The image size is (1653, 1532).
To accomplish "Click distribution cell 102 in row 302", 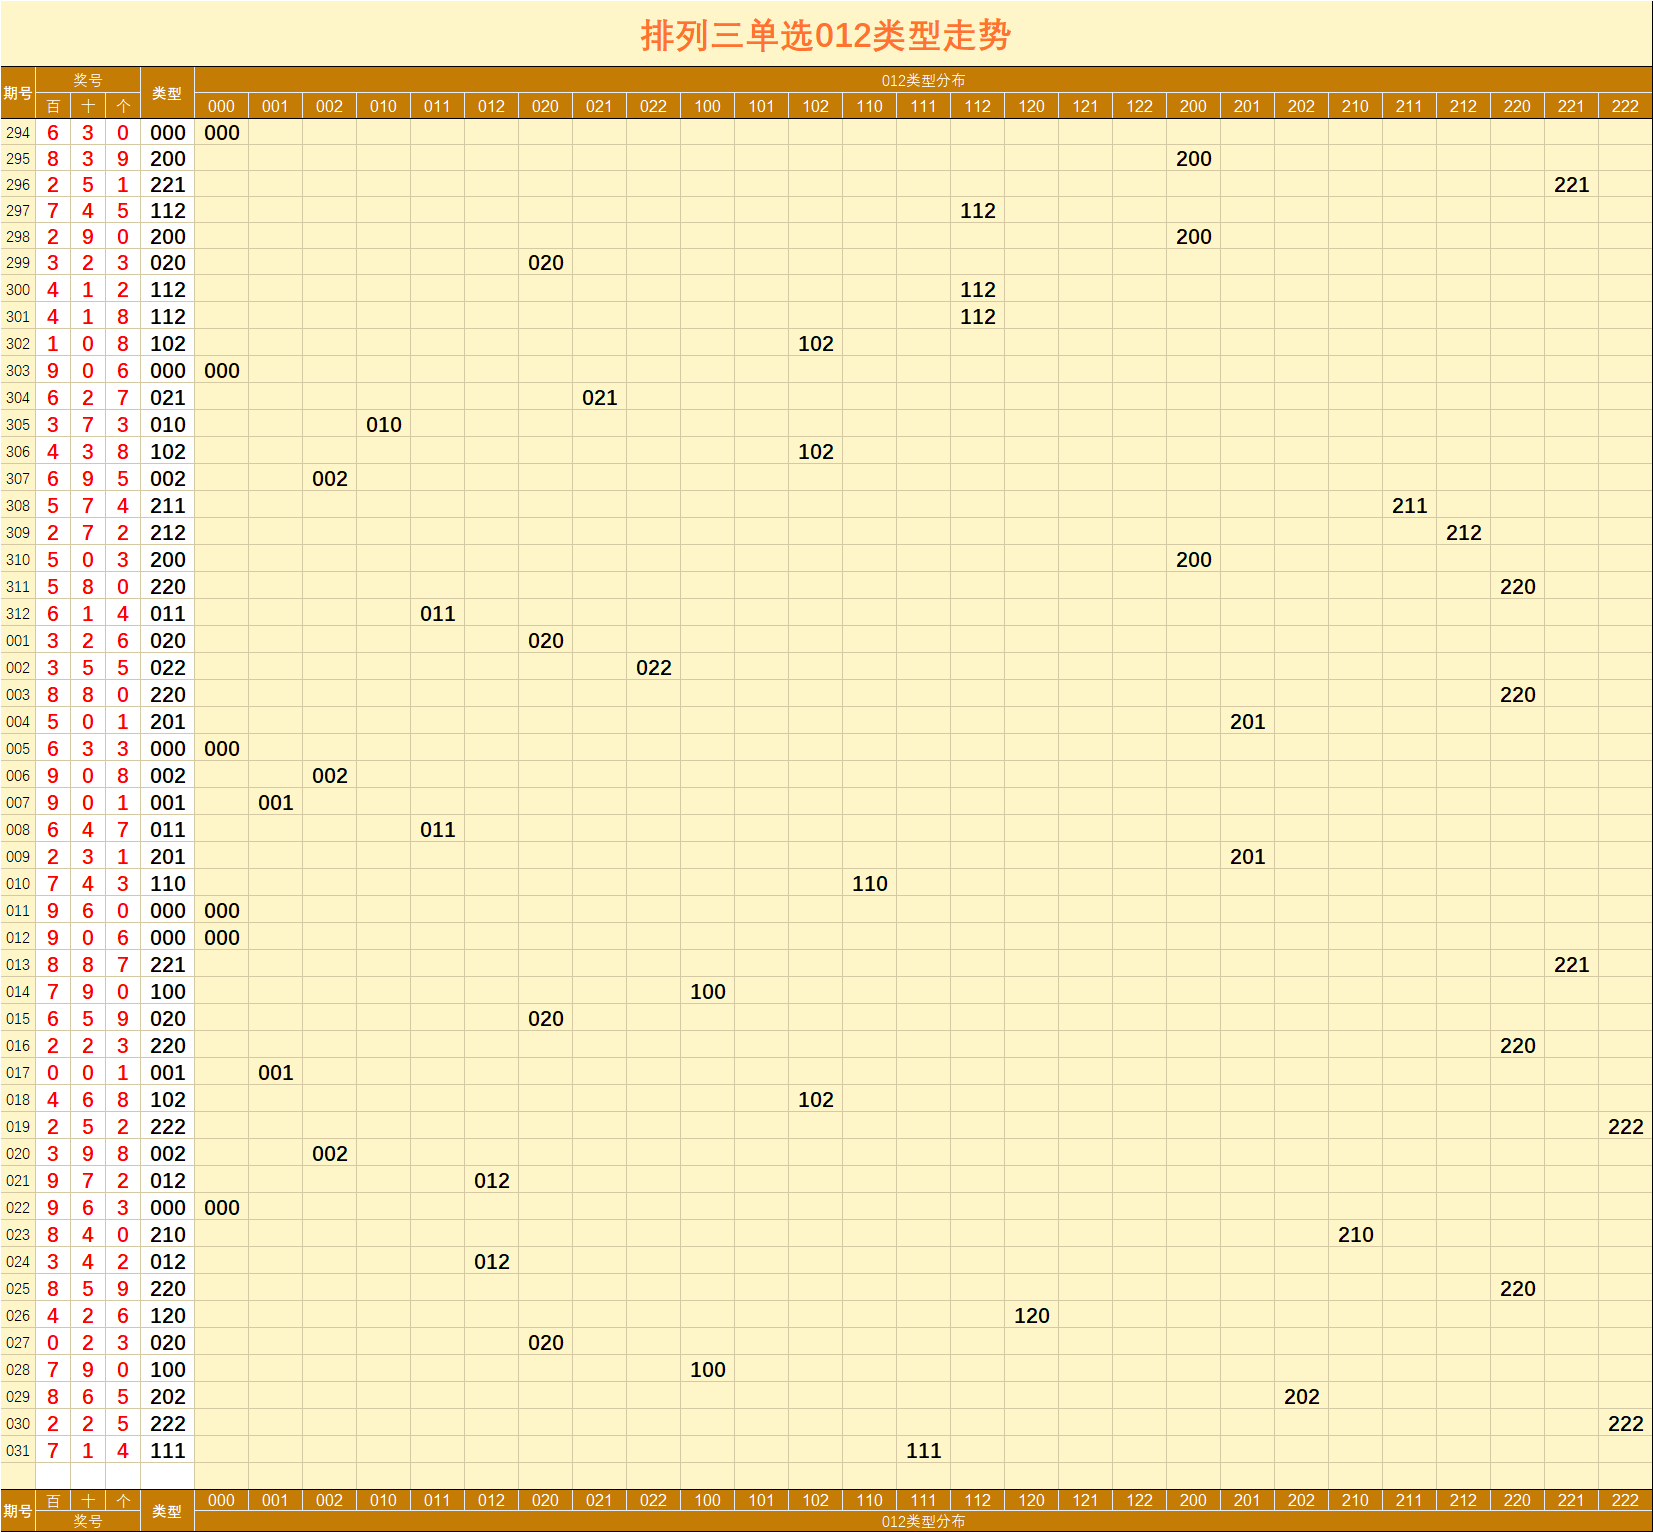I will 815,344.
